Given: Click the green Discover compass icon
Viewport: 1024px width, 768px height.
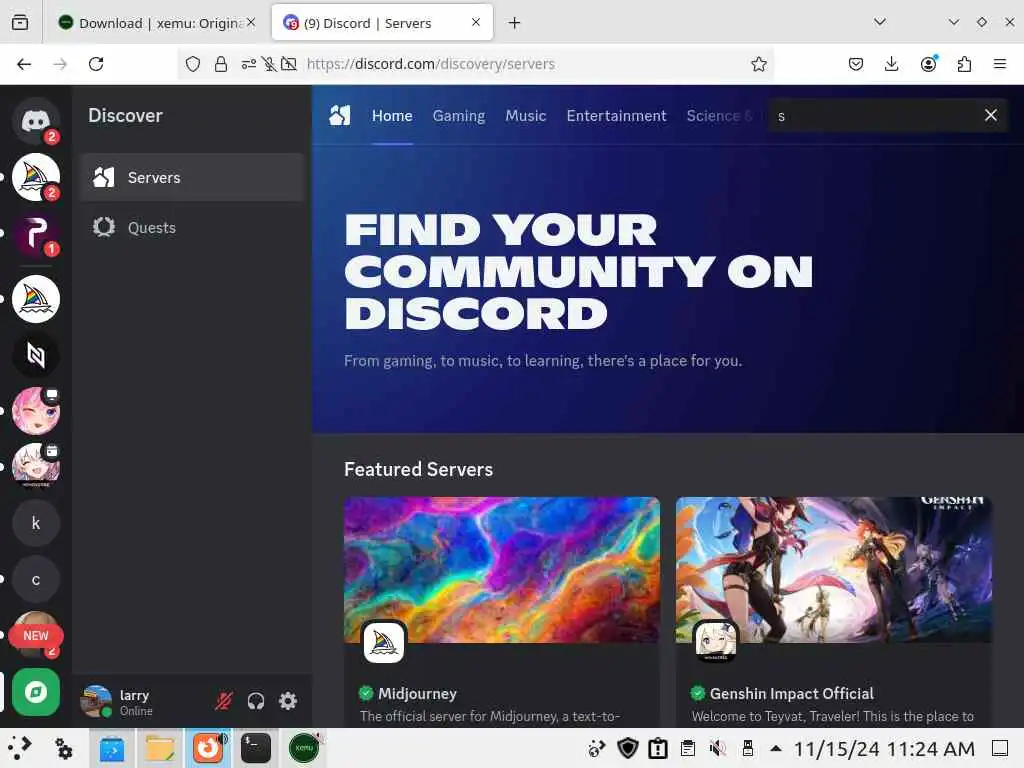Looking at the screenshot, I should coord(36,692).
